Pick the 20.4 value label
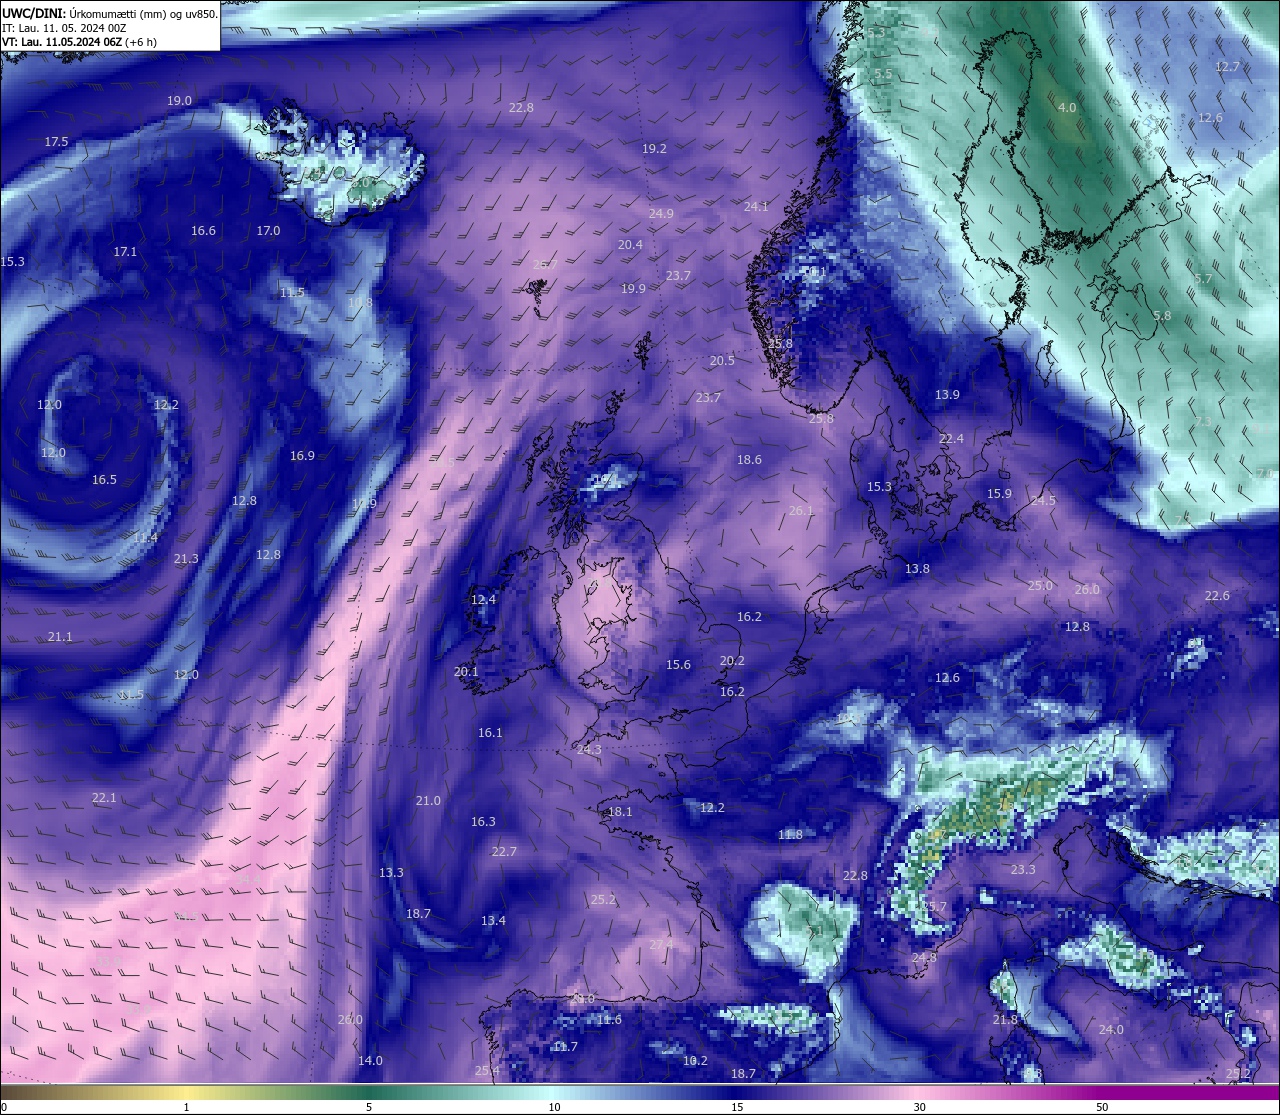The width and height of the screenshot is (1280, 1115). click(630, 245)
